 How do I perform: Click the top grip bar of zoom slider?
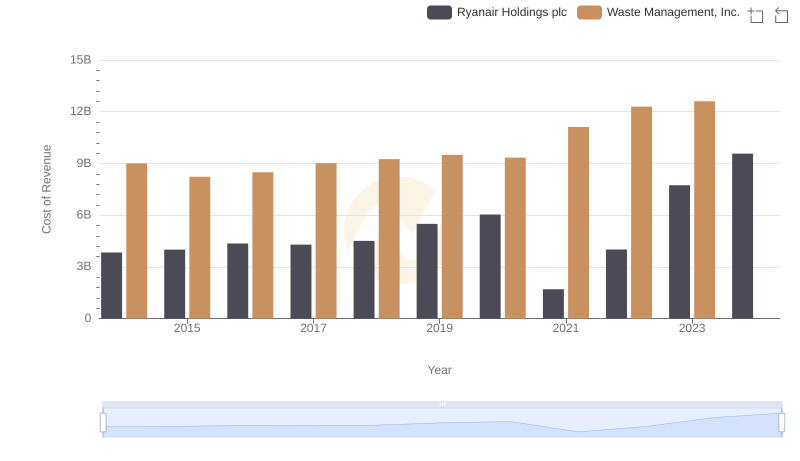pyautogui.click(x=442, y=404)
